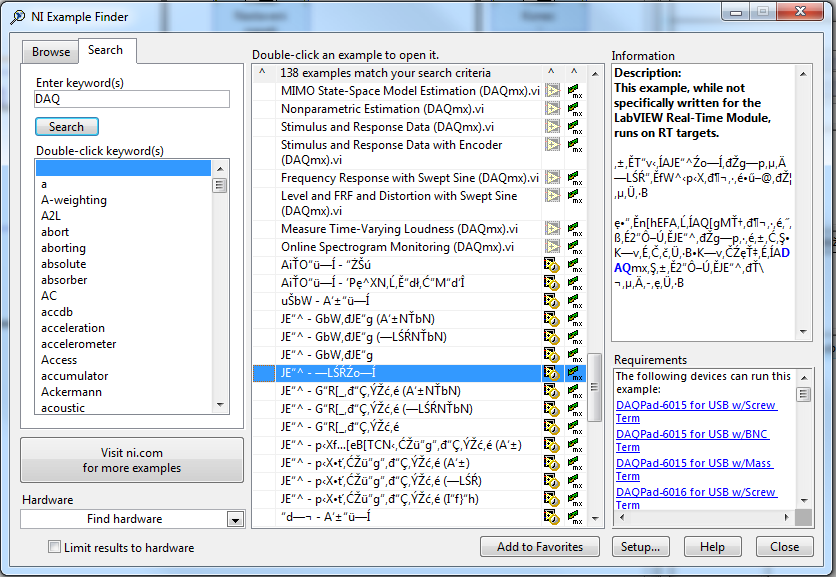Select the keyword 'acoustic'
This screenshot has width=836, height=577.
point(63,408)
